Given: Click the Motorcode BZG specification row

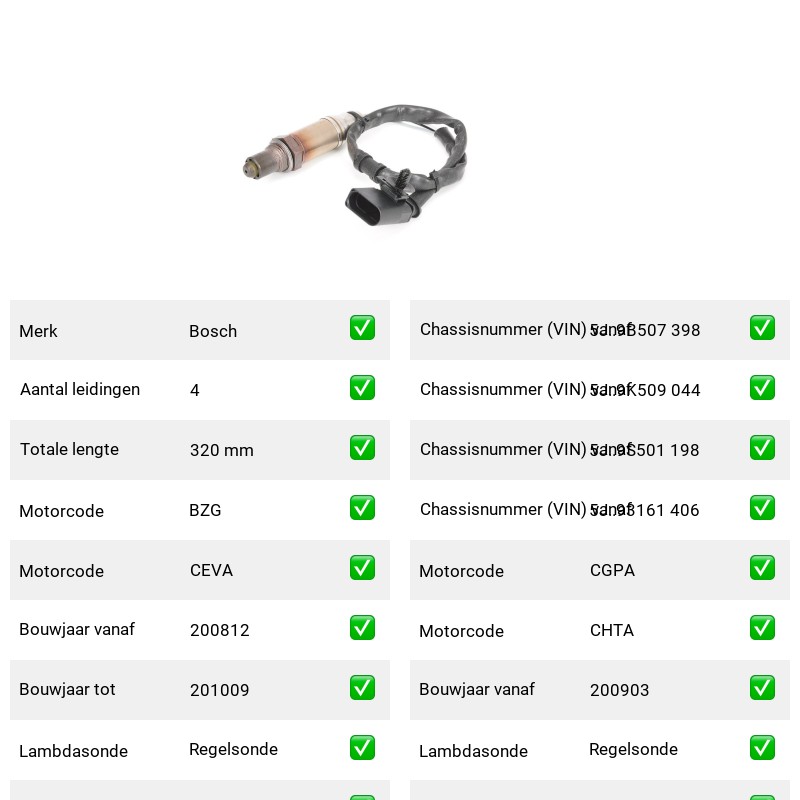Looking at the screenshot, I should pos(200,510).
